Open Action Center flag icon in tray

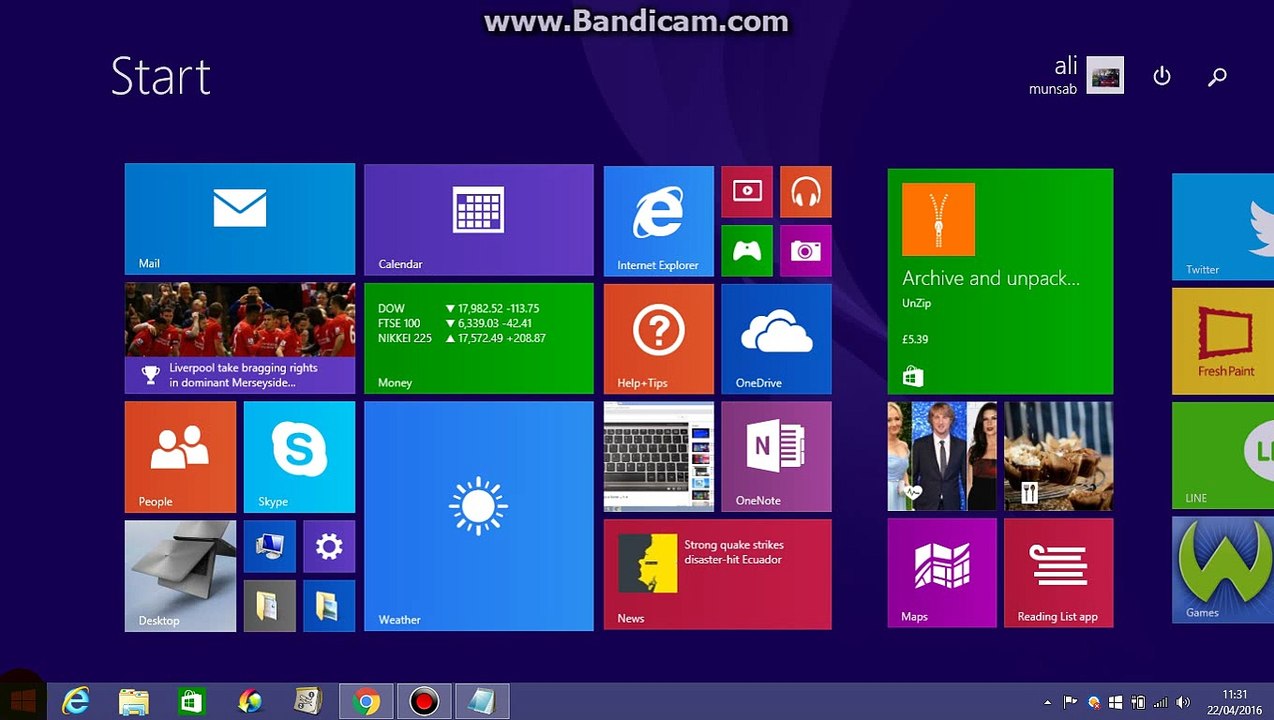pos(1070,702)
